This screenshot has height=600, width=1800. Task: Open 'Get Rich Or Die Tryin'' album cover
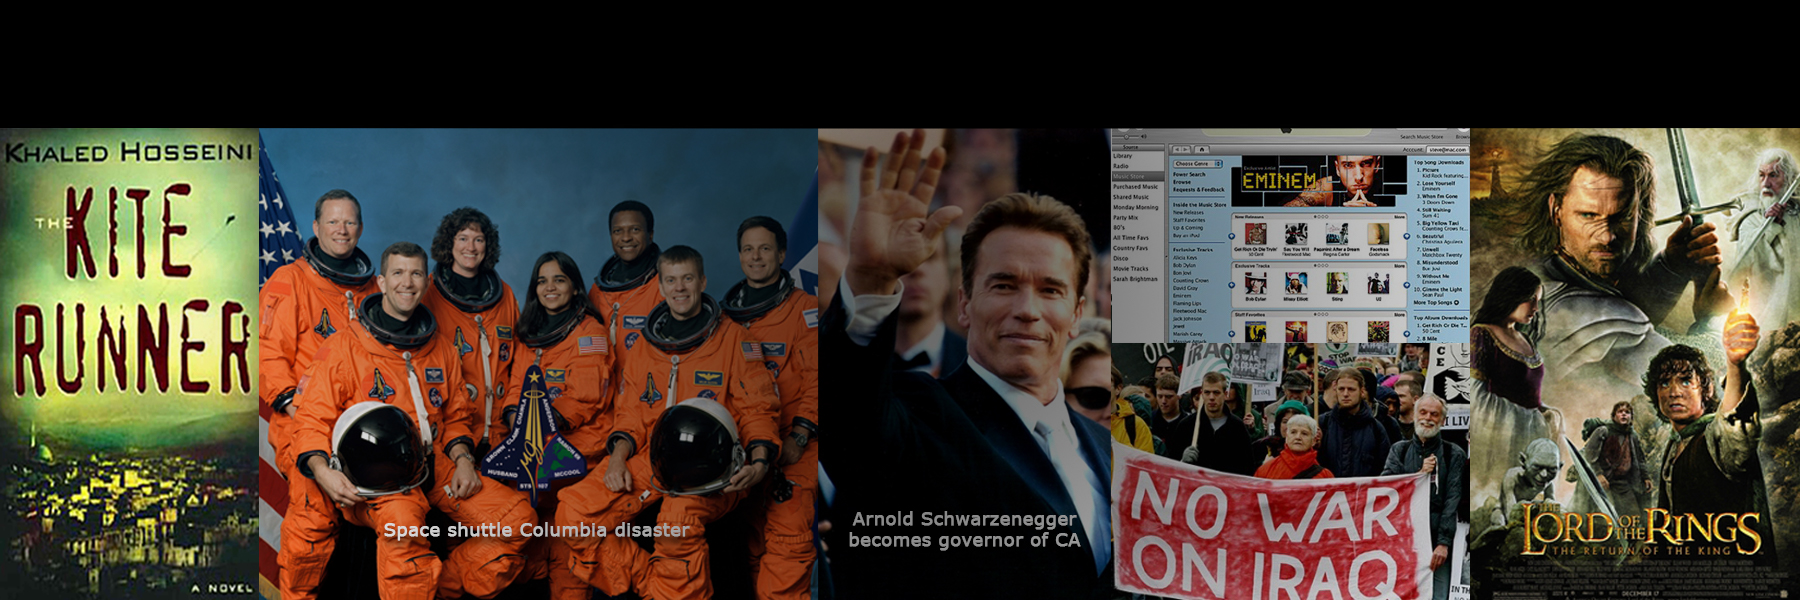1255,233
